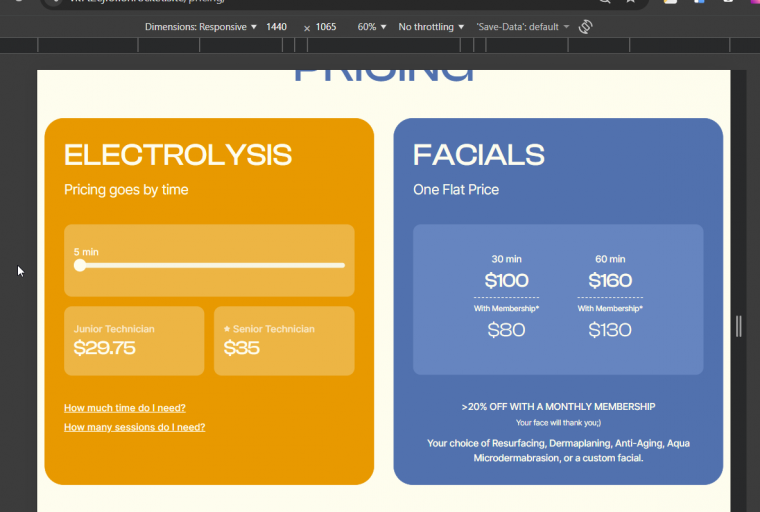
Task: Click the star icon next to Senior Technician
Action: pos(227,329)
